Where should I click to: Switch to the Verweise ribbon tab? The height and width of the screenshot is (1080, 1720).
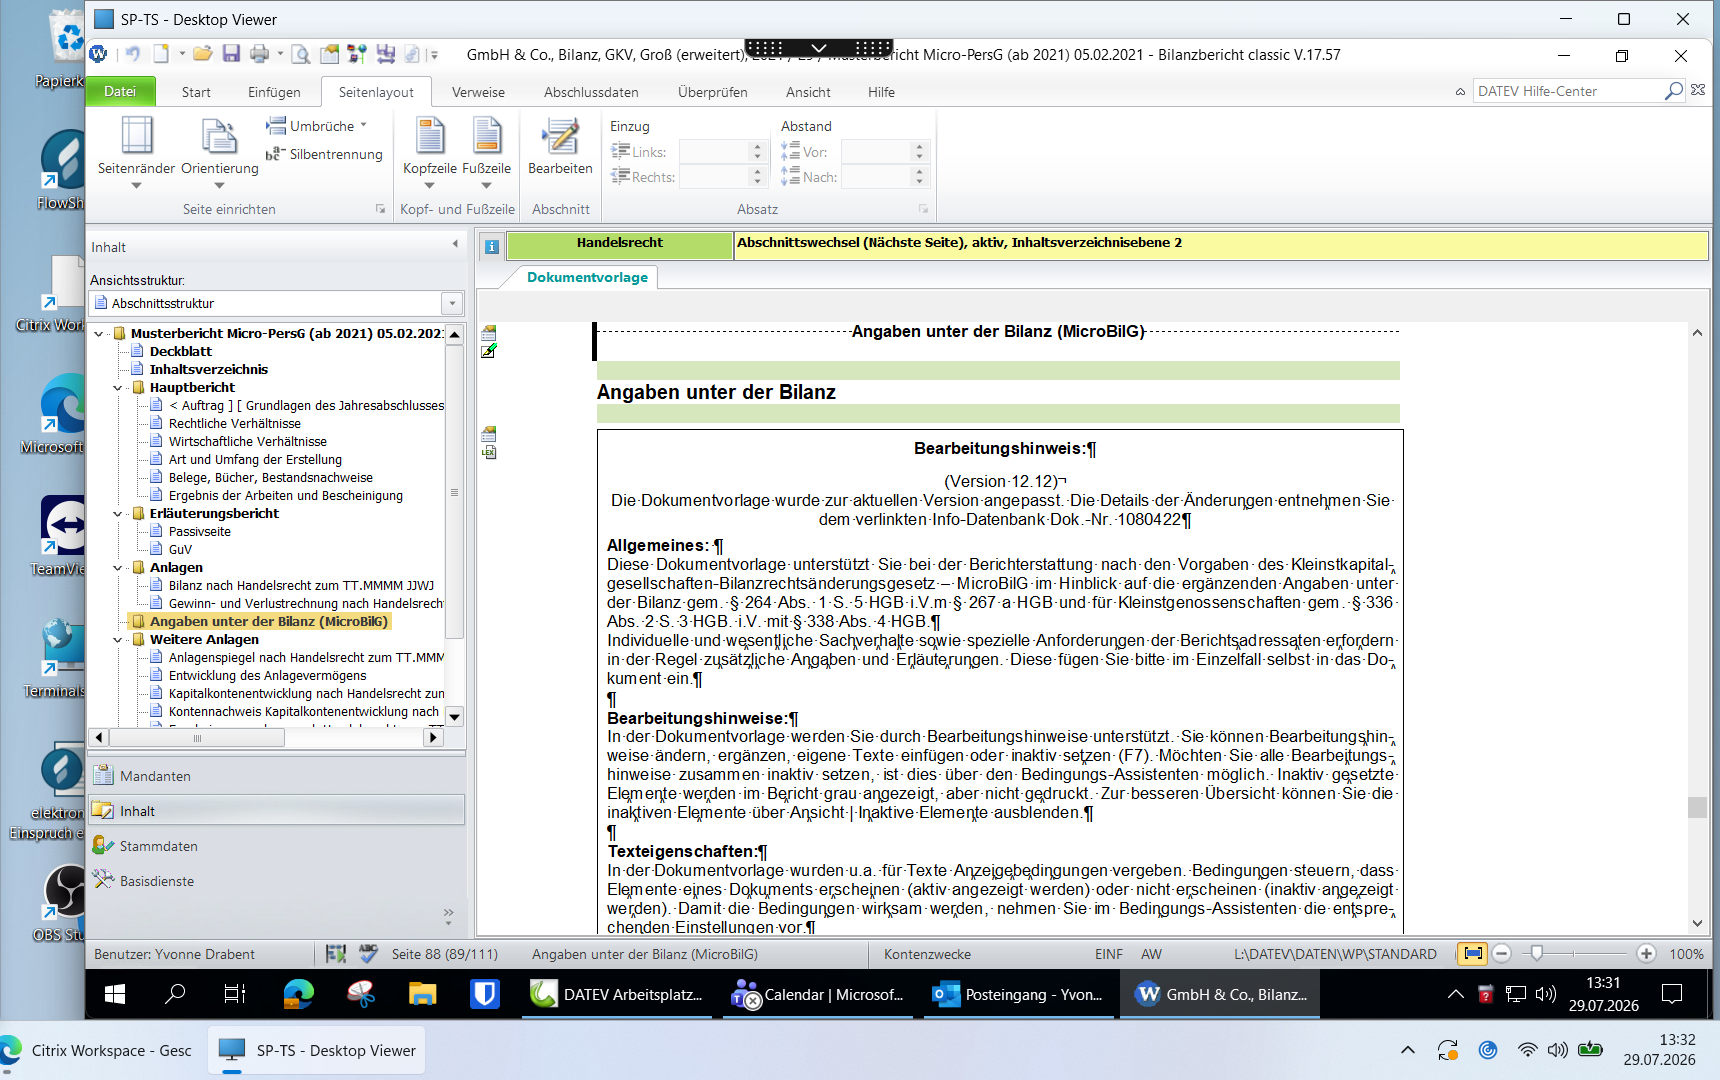[478, 92]
